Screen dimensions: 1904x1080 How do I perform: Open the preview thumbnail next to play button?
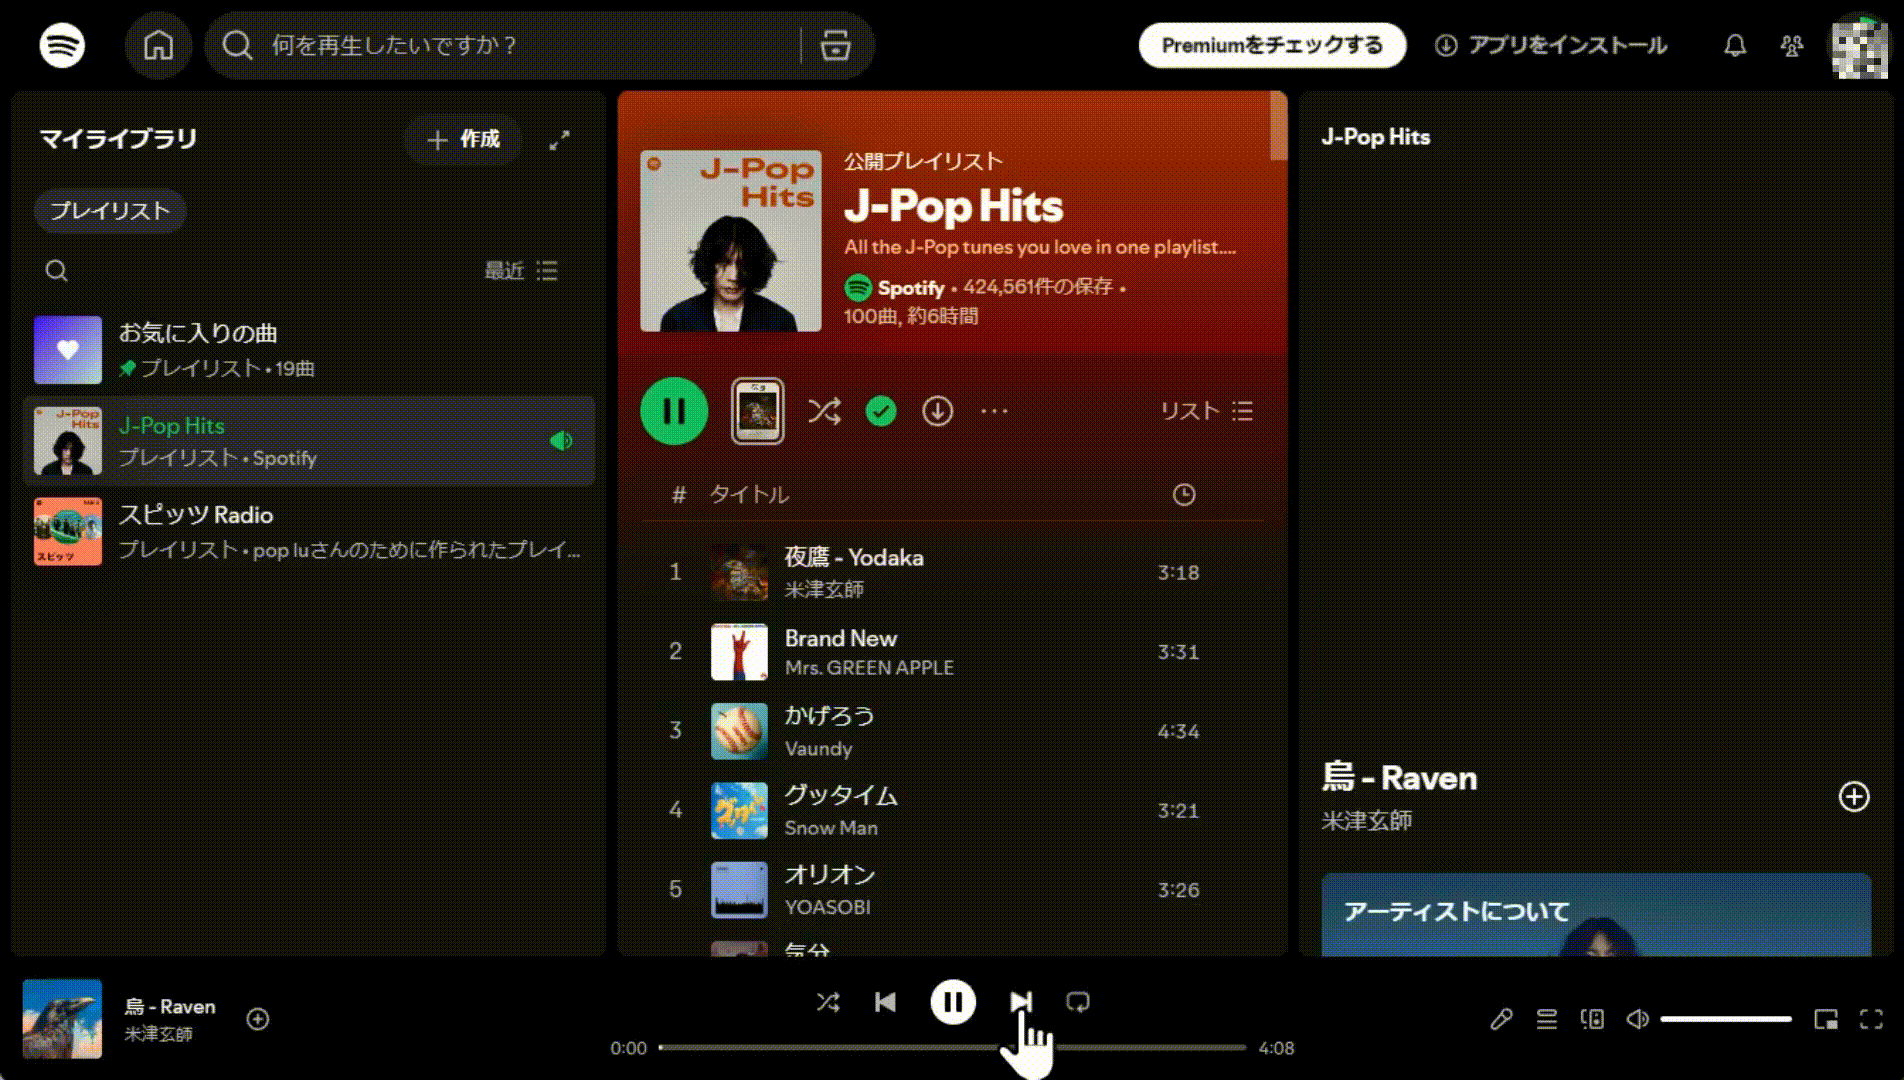tap(757, 411)
